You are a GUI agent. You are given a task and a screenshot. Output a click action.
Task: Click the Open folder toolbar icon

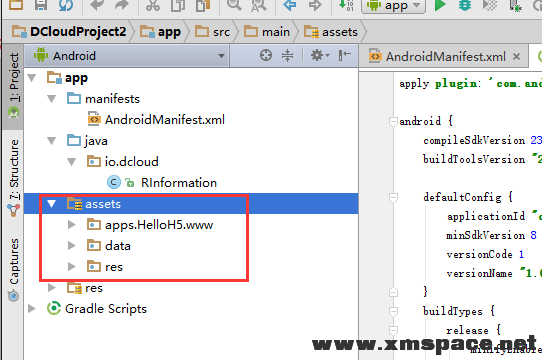[16, 5]
